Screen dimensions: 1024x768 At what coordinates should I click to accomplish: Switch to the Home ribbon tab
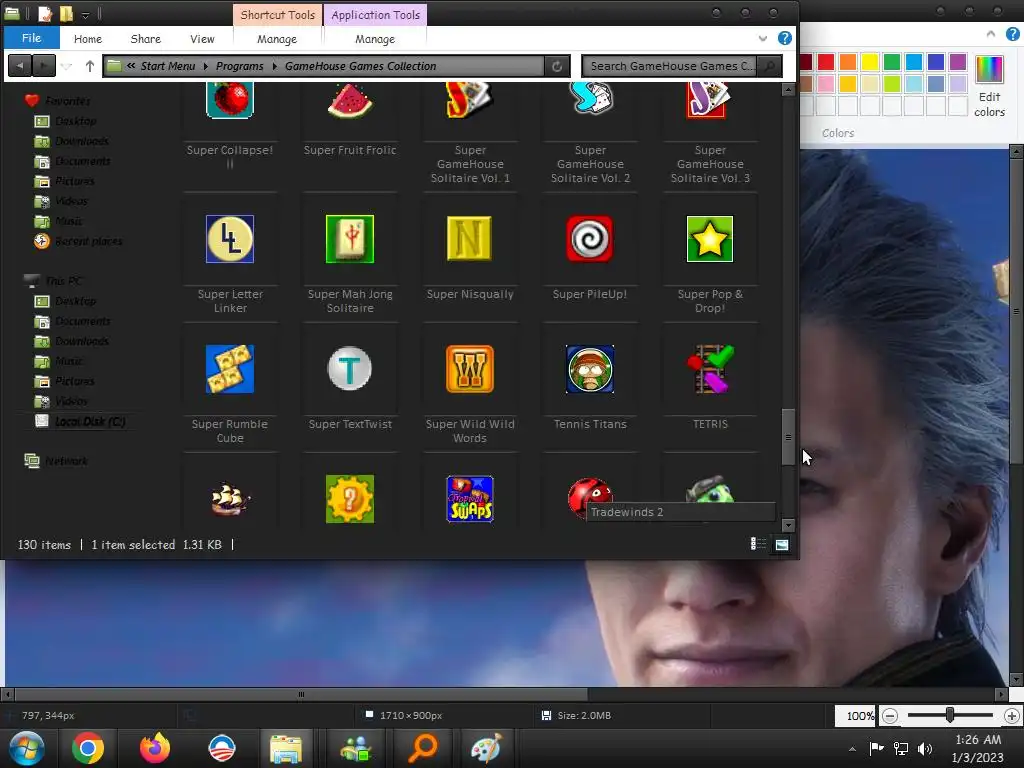(88, 39)
